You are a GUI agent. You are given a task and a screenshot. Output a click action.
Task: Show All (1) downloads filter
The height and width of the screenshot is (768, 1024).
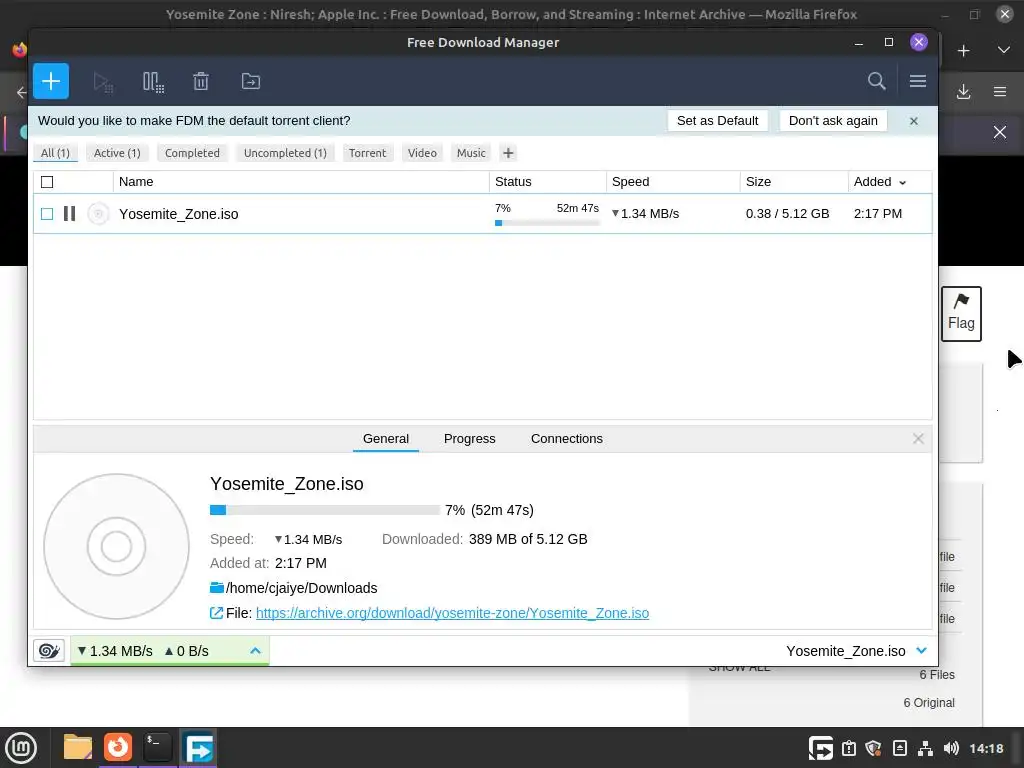pyautogui.click(x=56, y=153)
